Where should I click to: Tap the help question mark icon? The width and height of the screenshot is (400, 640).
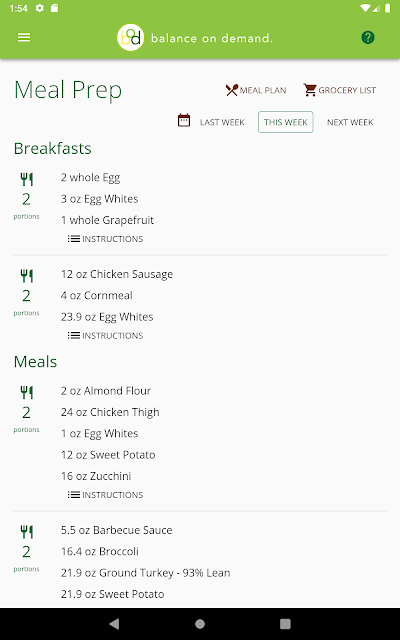point(368,38)
